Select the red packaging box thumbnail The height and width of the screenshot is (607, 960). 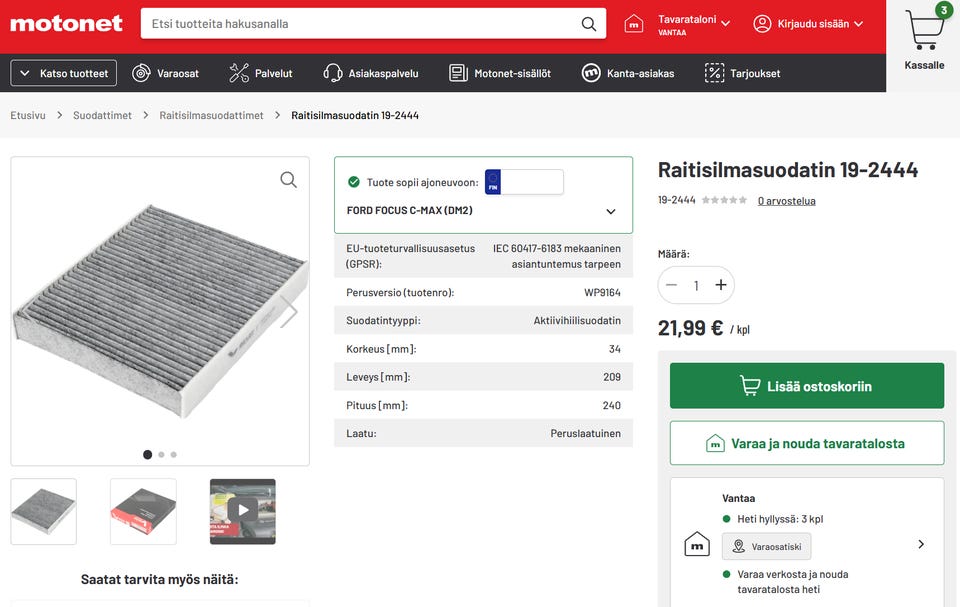(143, 511)
